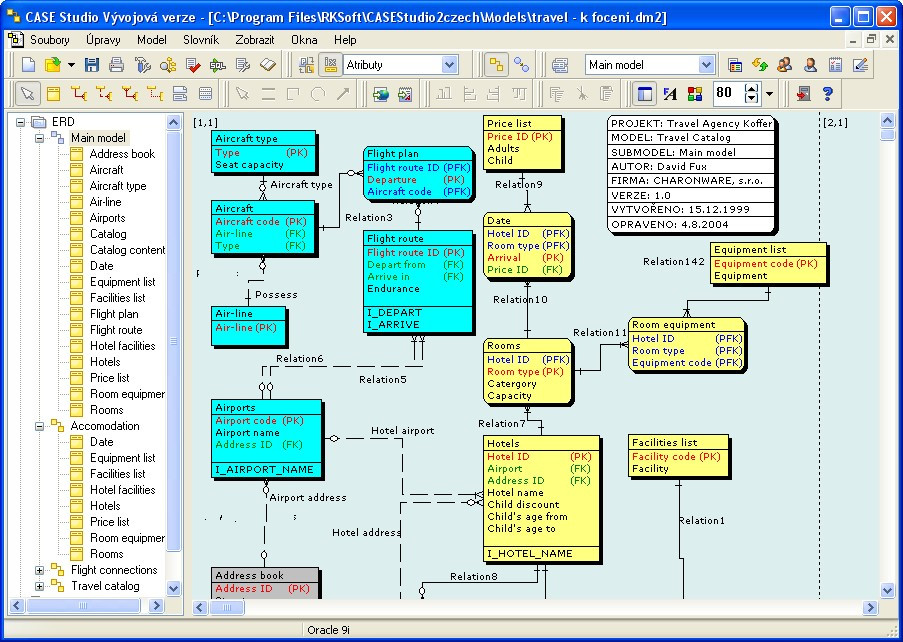Open the single user icon in the top toolbar
The width and height of the screenshot is (903, 642).
[x=810, y=64]
